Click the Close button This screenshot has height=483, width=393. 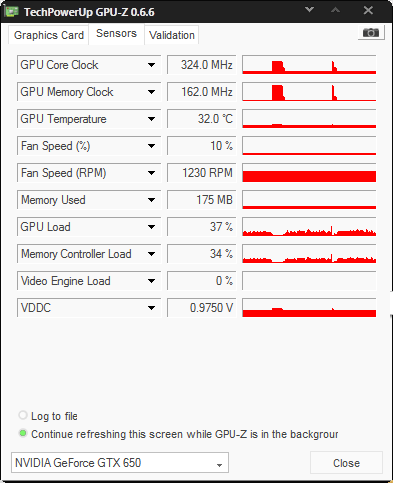click(x=346, y=463)
